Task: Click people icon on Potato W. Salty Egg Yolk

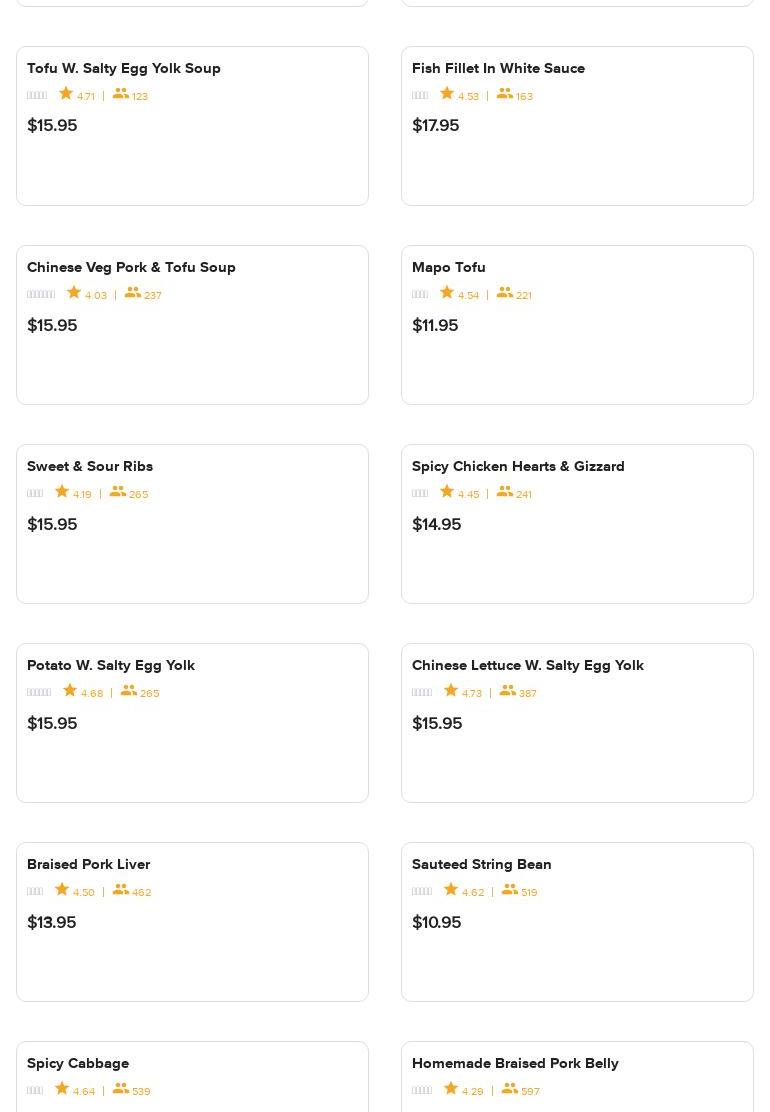Action: [x=129, y=691]
